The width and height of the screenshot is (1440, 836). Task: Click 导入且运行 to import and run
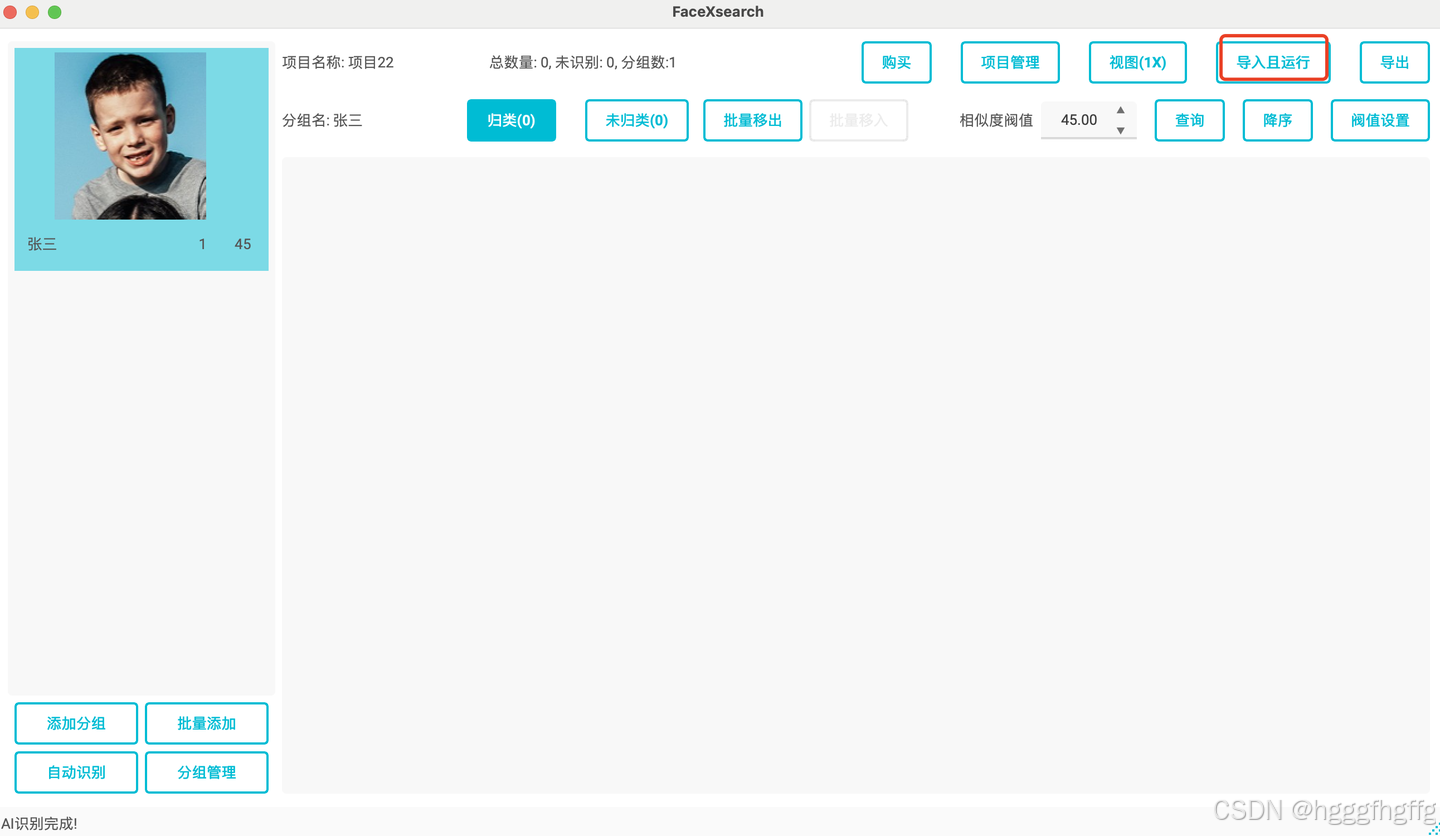pyautogui.click(x=1273, y=62)
